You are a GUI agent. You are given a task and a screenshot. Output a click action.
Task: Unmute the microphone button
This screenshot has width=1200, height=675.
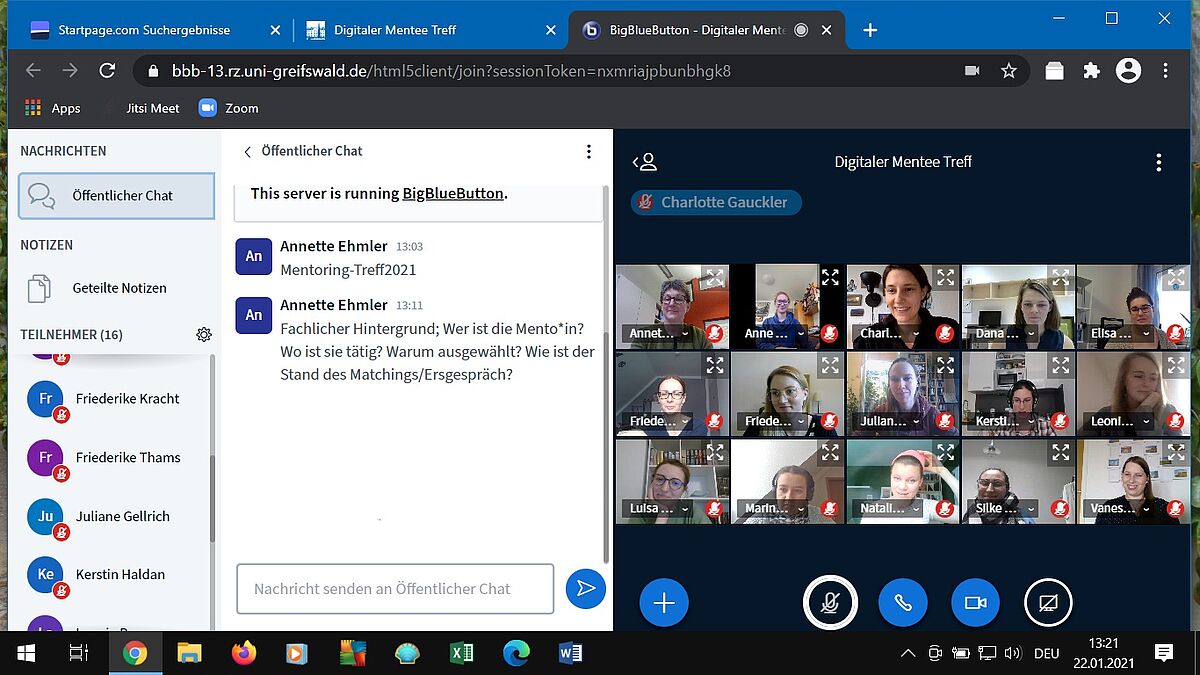(829, 603)
